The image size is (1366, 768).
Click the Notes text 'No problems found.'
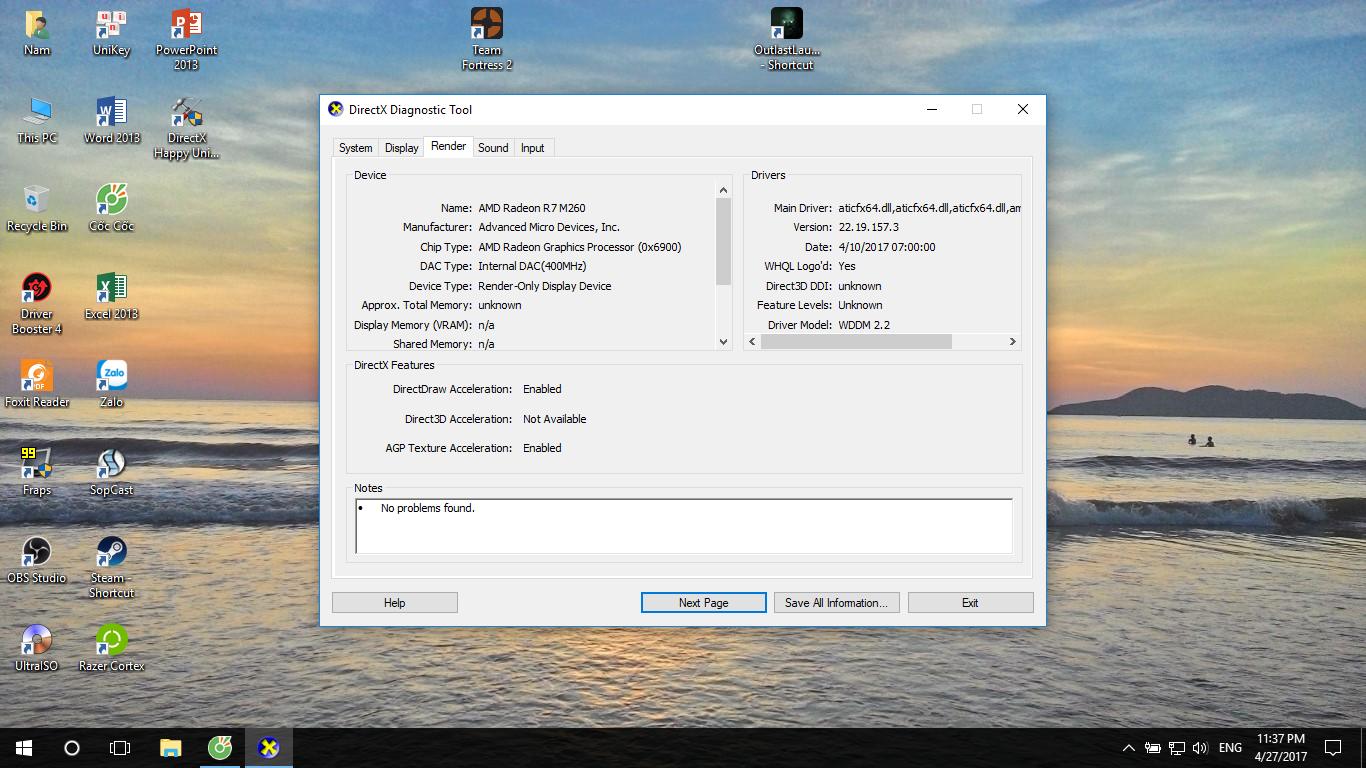click(x=428, y=508)
